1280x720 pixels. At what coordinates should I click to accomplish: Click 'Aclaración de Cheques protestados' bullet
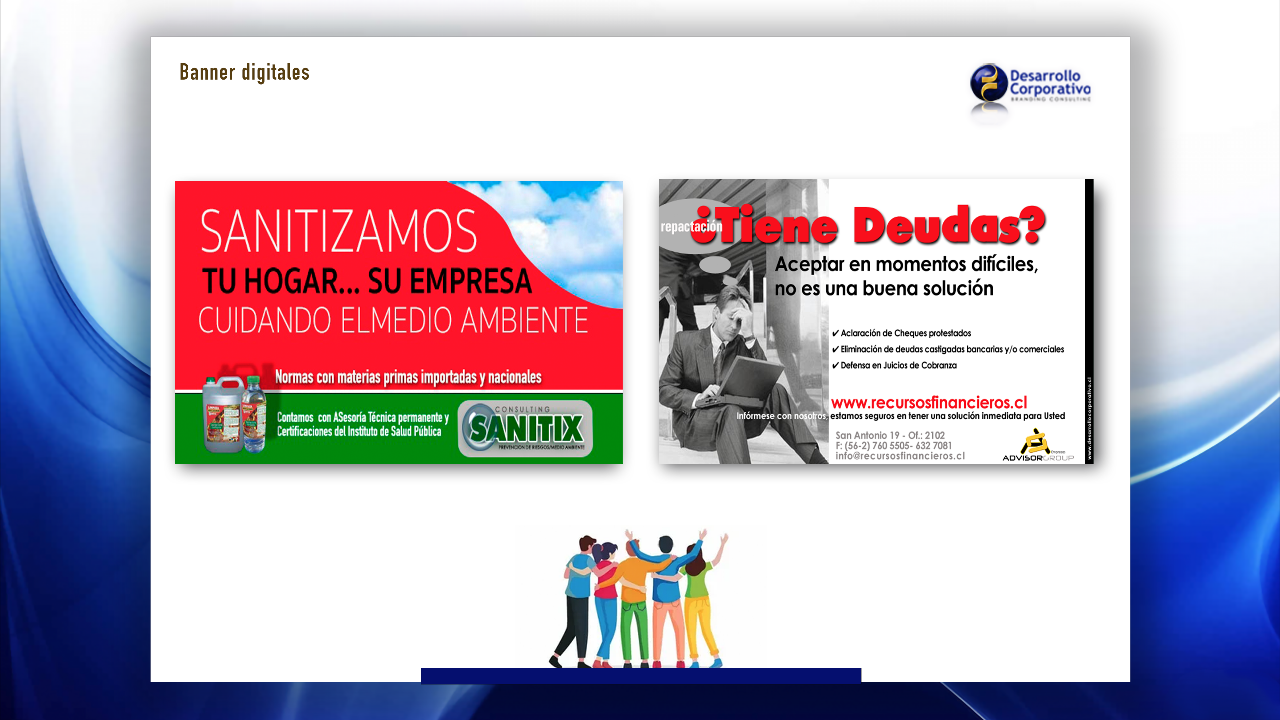coord(901,333)
